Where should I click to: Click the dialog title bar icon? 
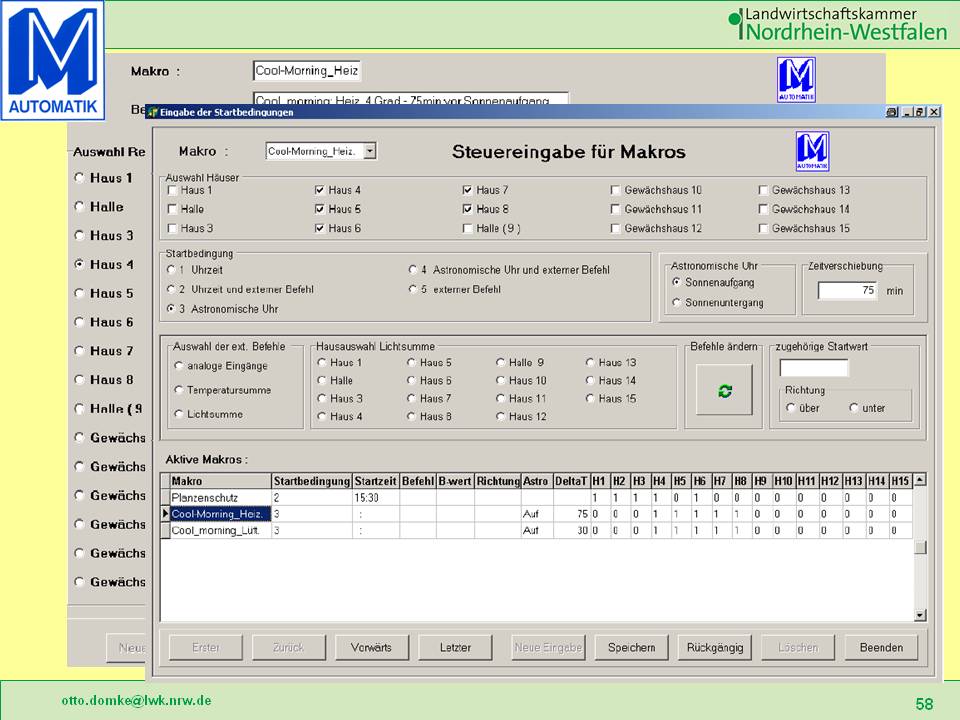[153, 112]
